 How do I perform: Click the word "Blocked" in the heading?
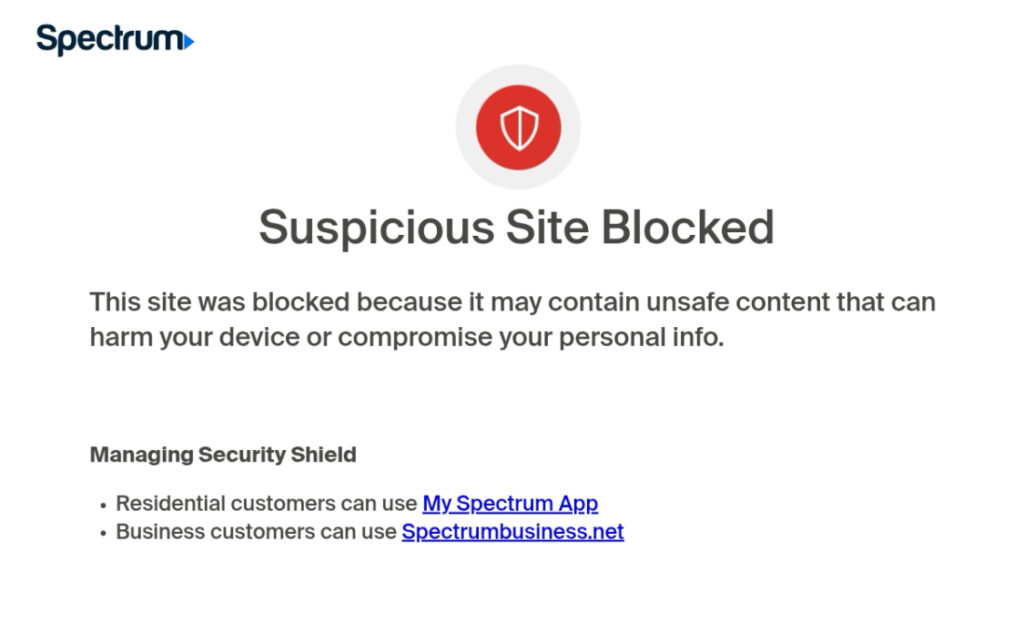pos(688,228)
